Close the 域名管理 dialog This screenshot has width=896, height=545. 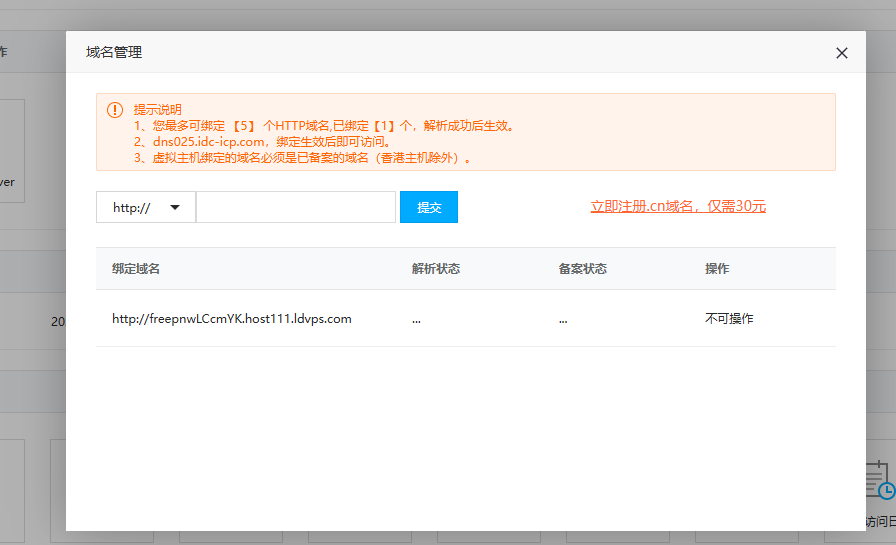click(x=842, y=53)
